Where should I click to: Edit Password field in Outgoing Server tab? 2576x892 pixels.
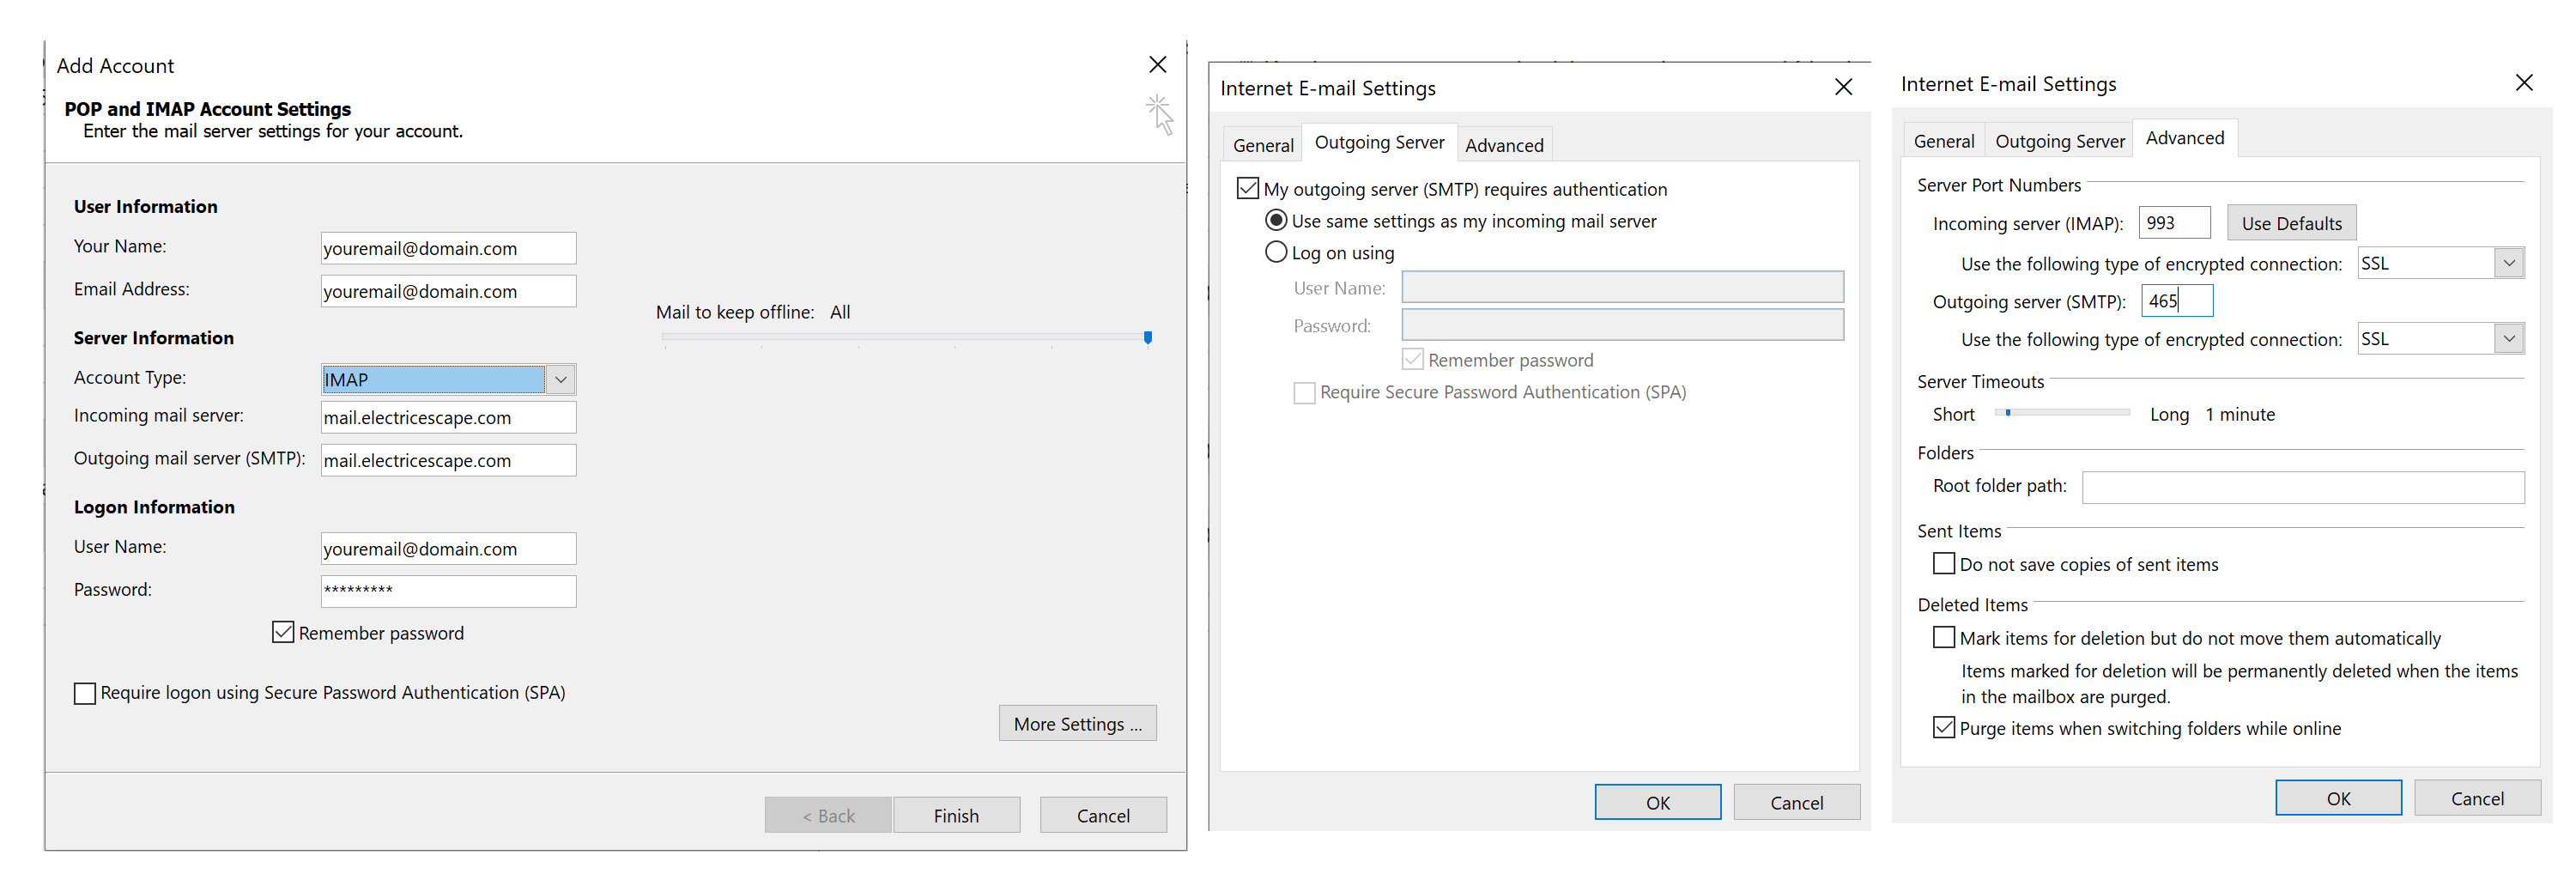pyautogui.click(x=1622, y=325)
